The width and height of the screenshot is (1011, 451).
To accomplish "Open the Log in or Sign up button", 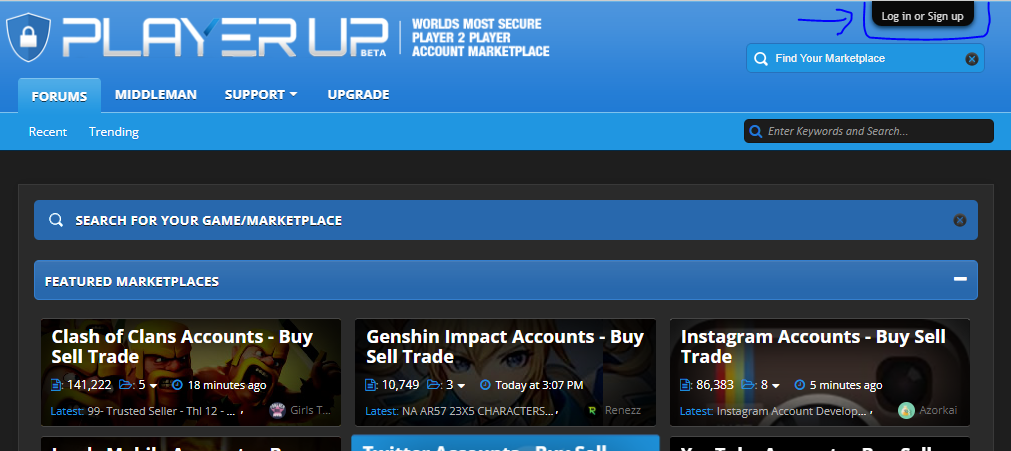I will tap(922, 16).
